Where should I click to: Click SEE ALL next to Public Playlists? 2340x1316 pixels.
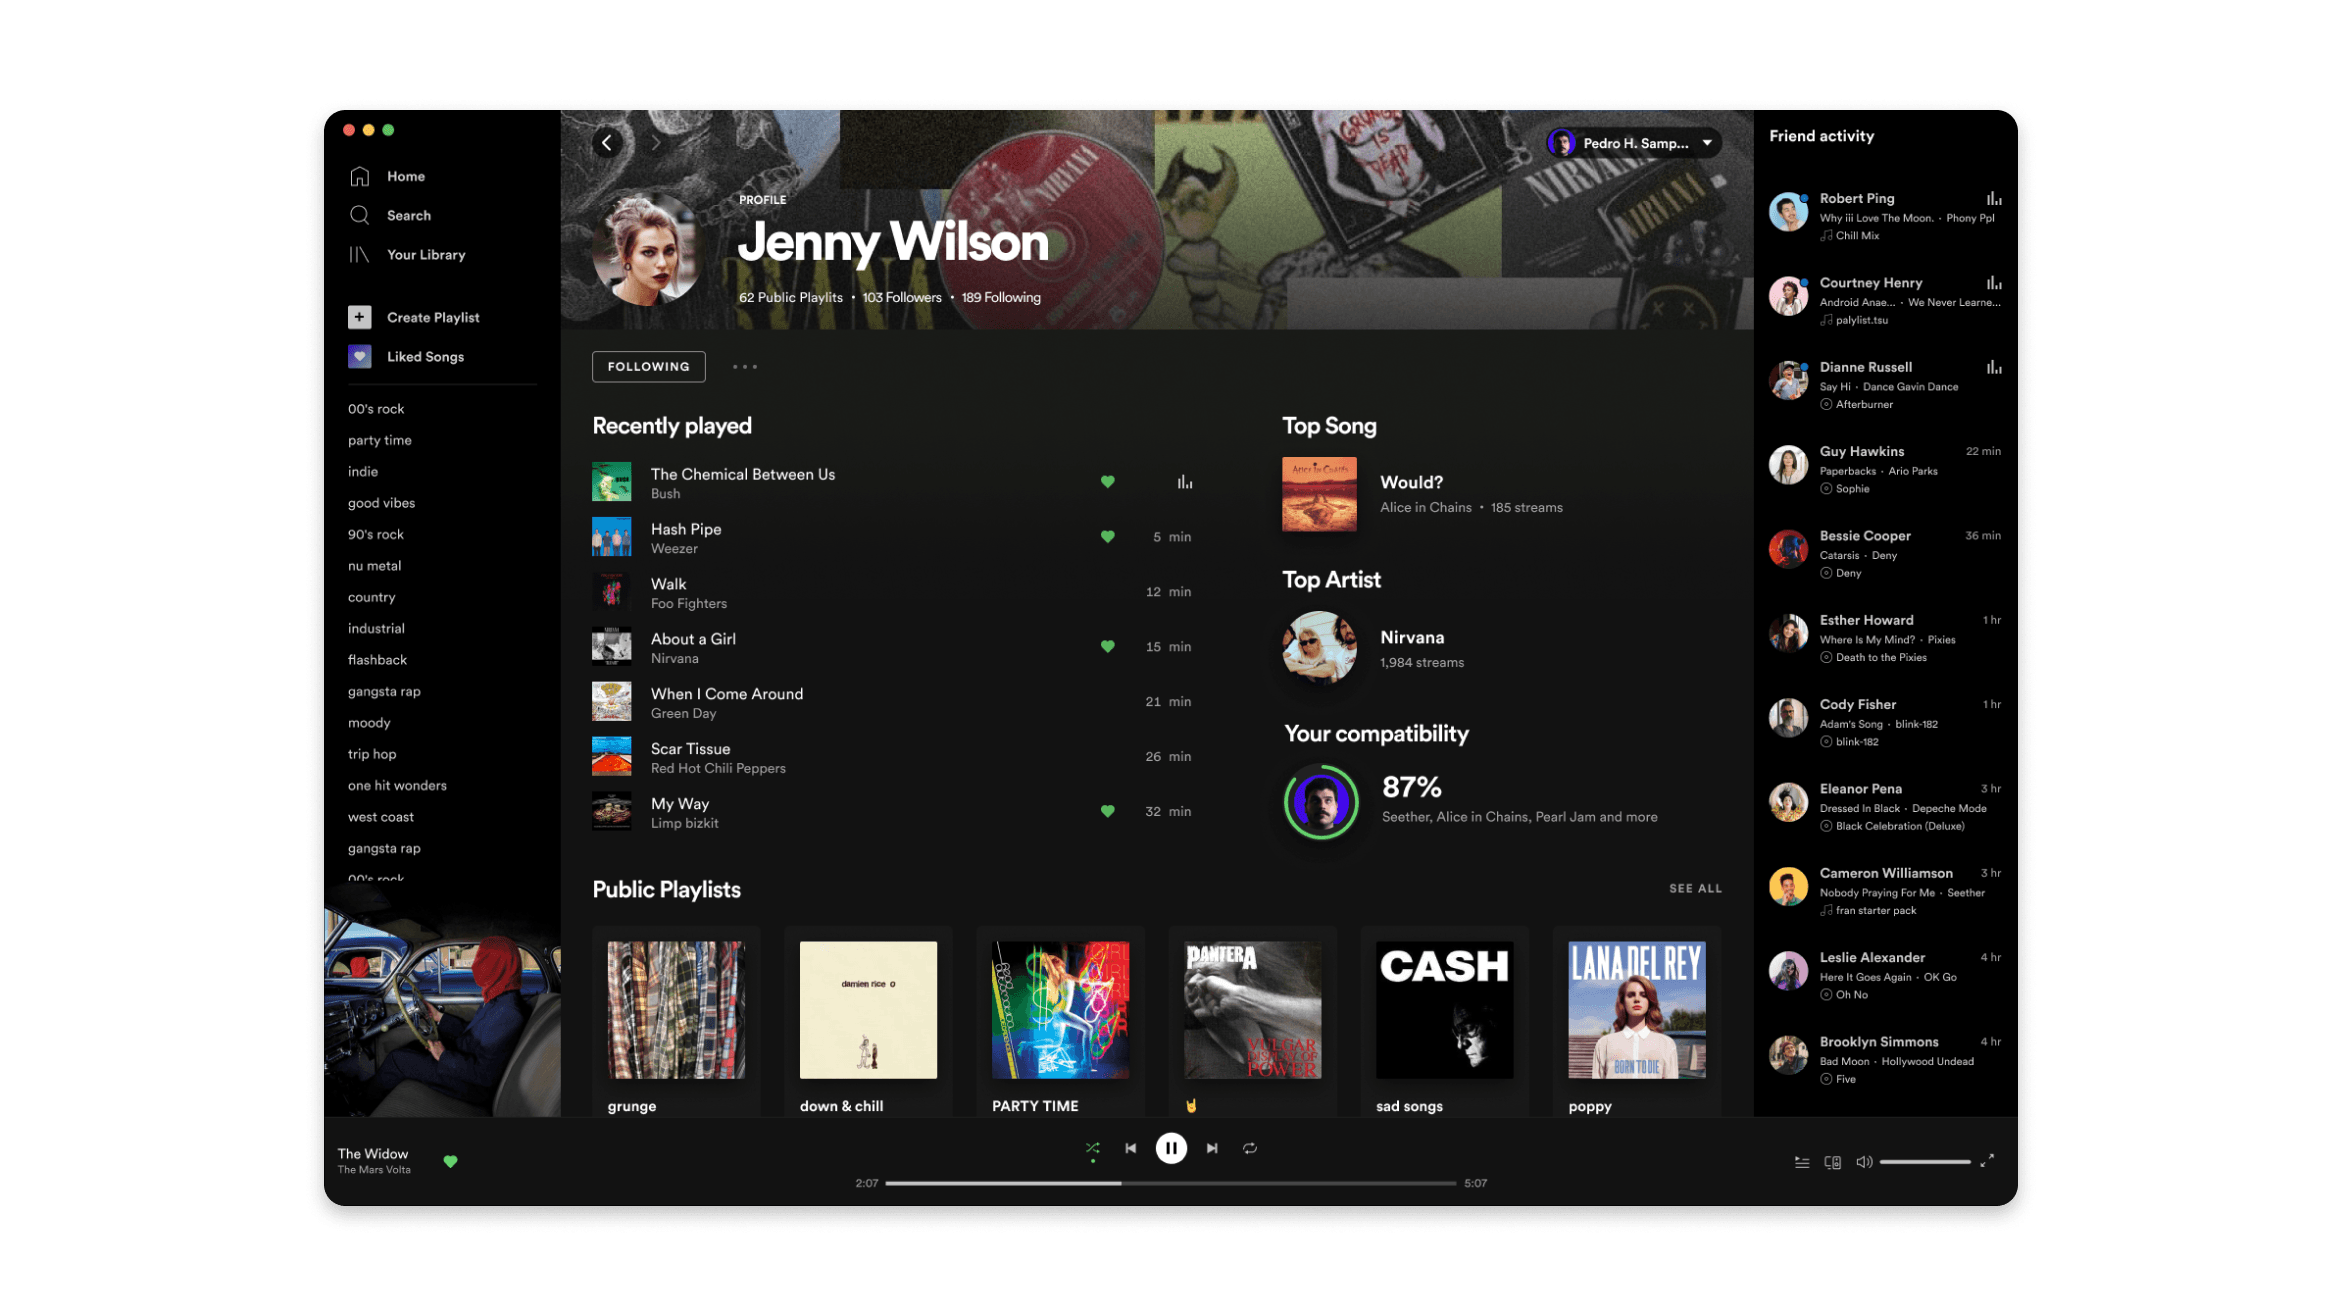pyautogui.click(x=1695, y=888)
